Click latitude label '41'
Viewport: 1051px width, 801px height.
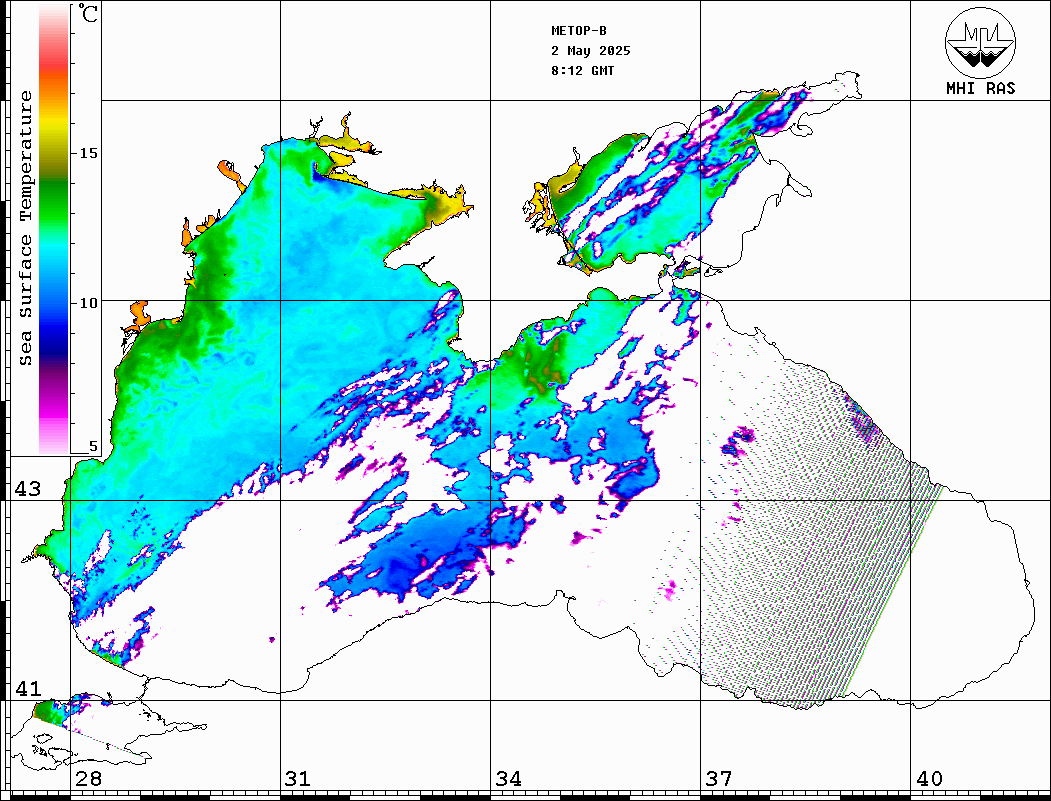click(28, 689)
